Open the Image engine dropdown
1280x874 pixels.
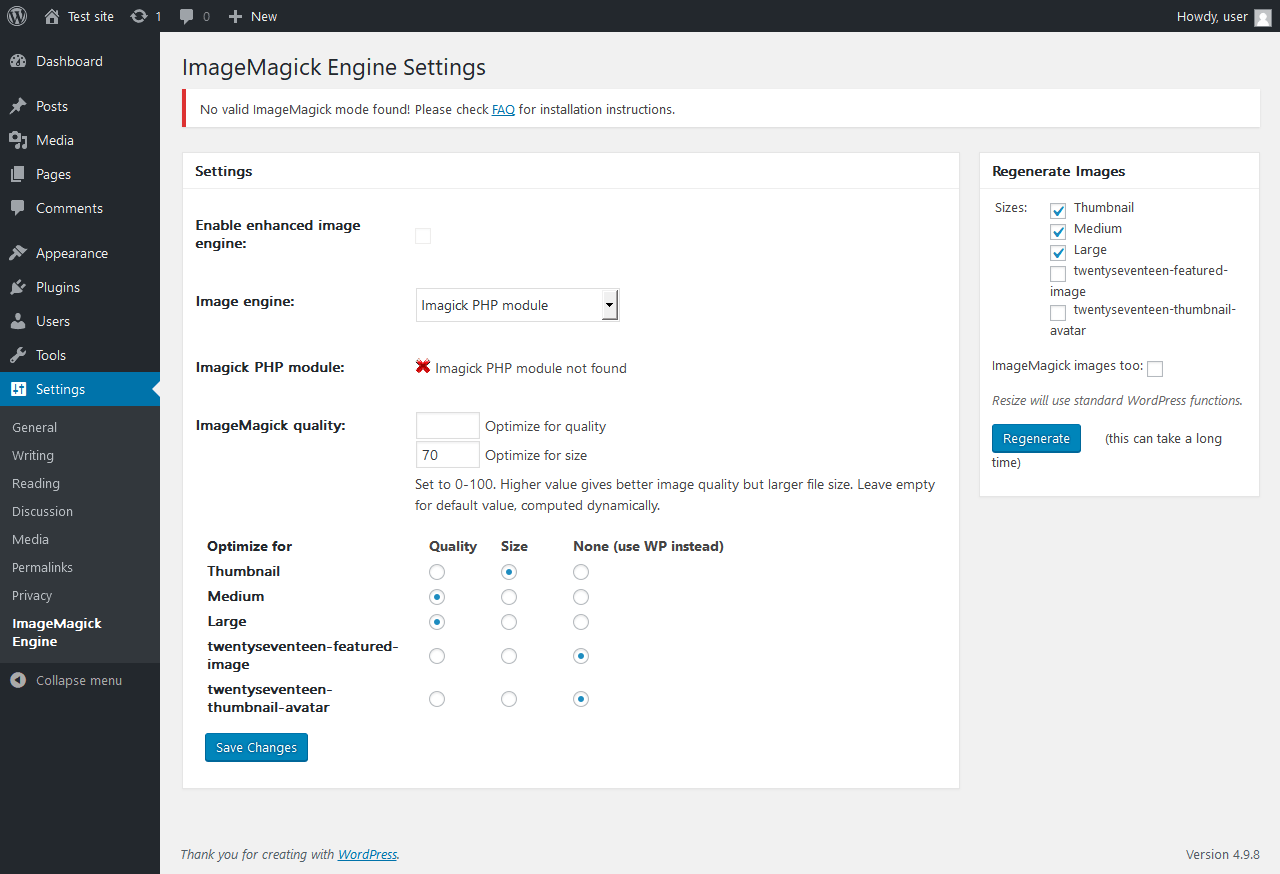tap(517, 305)
